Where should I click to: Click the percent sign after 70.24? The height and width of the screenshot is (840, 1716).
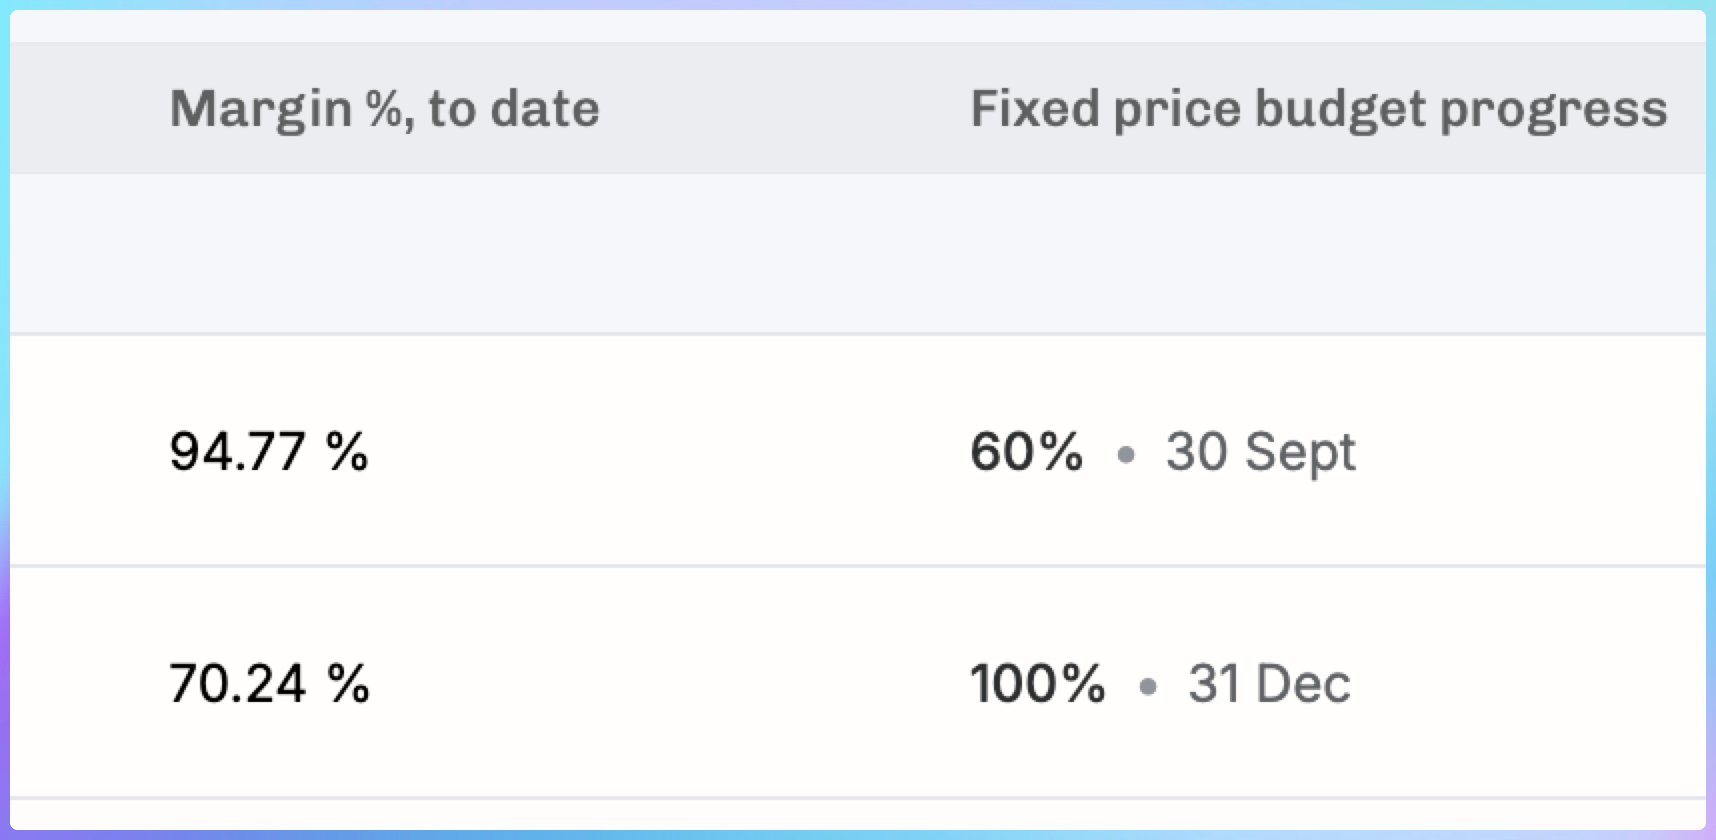pos(348,684)
